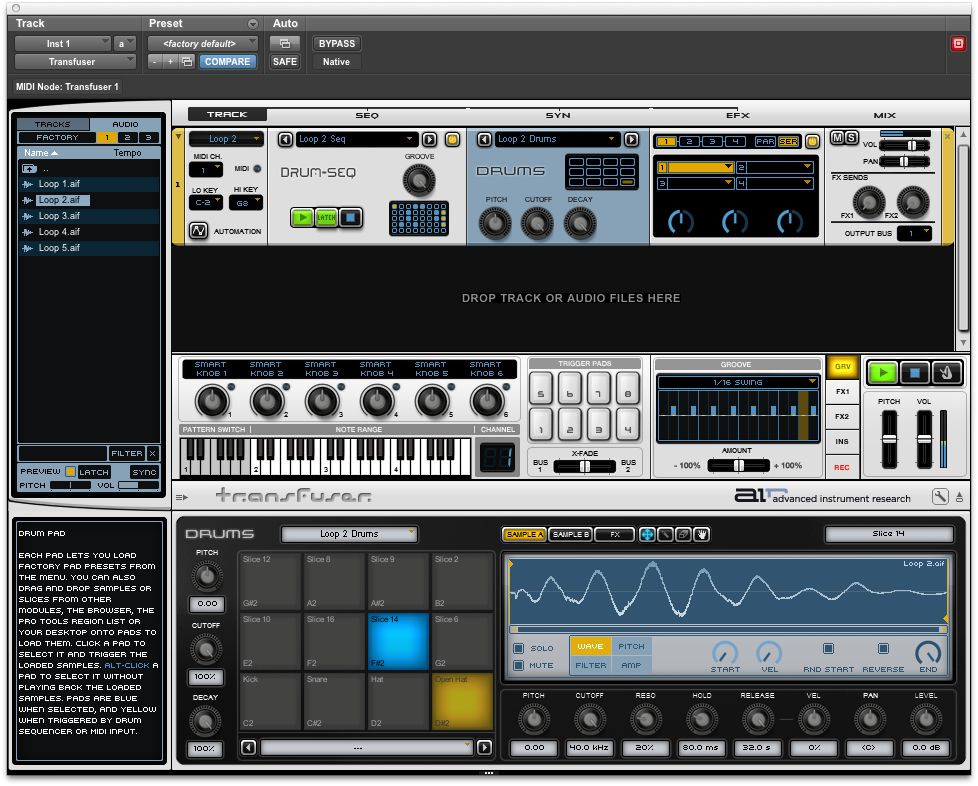Screen dimensions: 978x786
Task: Open the MIDI channel dropdown
Action: click(206, 170)
